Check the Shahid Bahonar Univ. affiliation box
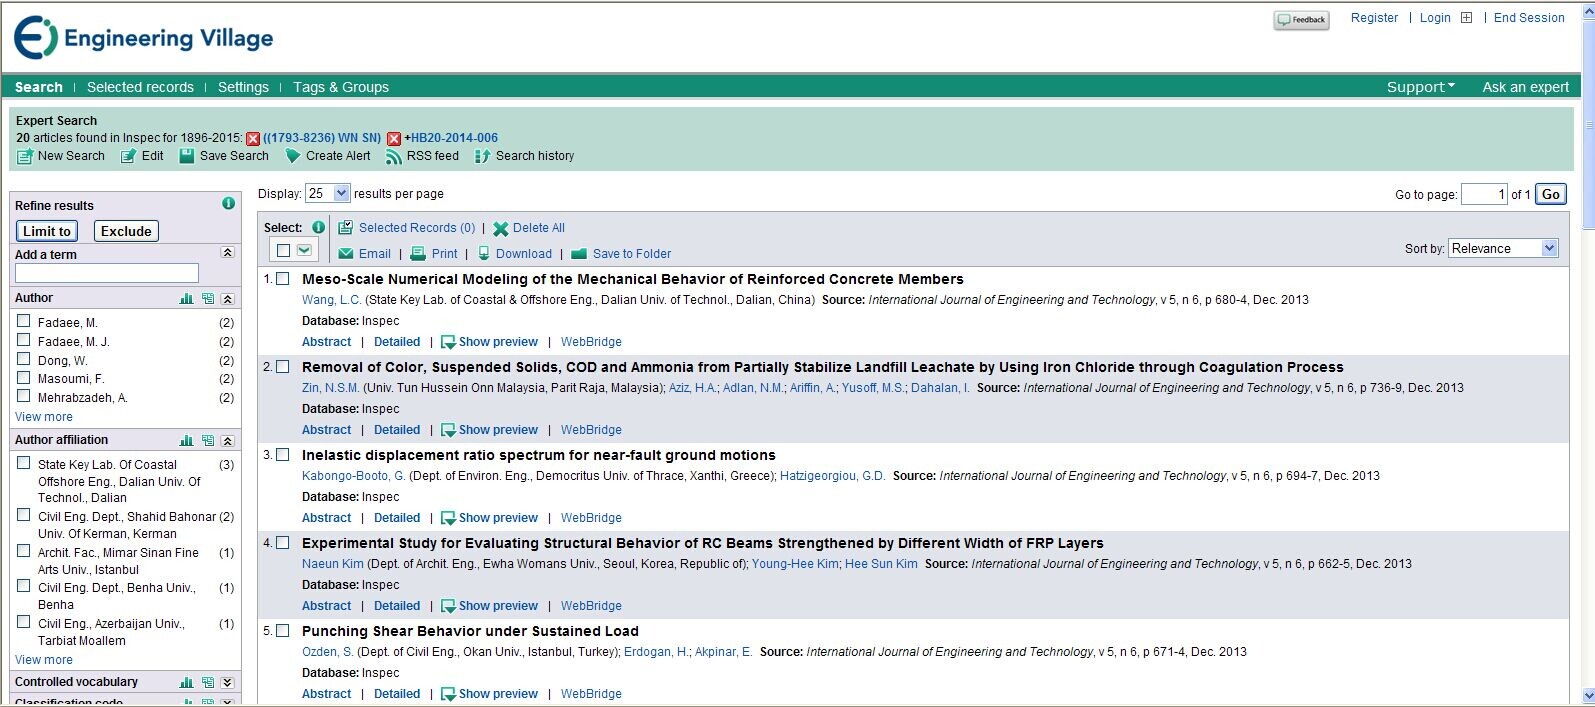This screenshot has width=1595, height=707. [x=24, y=515]
